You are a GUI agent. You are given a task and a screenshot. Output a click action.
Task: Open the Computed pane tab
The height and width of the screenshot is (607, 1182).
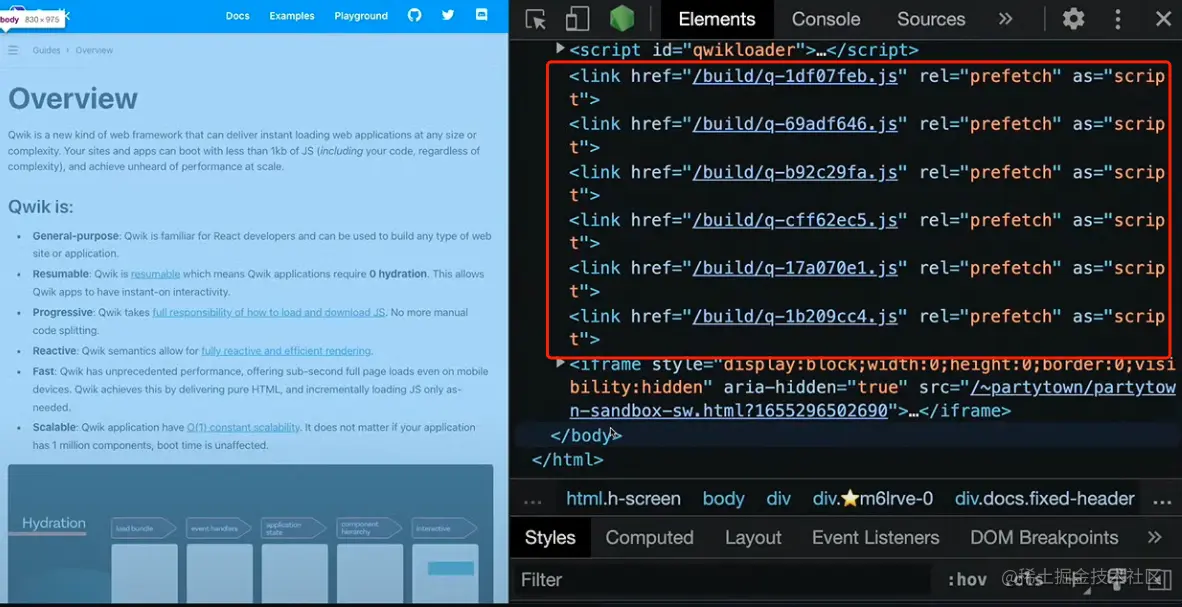click(649, 538)
